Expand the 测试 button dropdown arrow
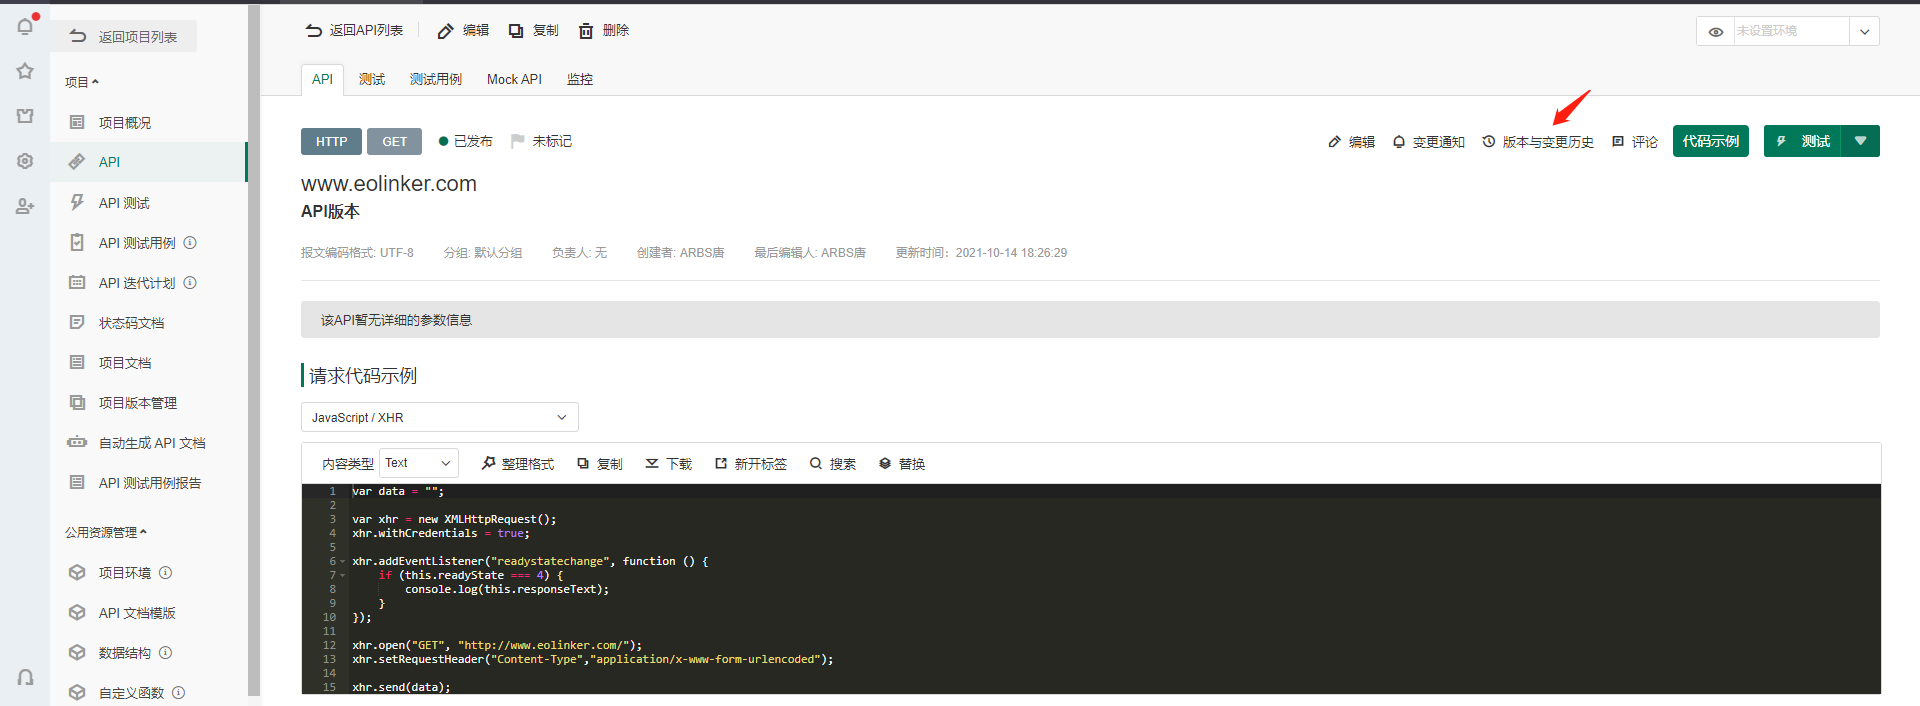 [1860, 141]
